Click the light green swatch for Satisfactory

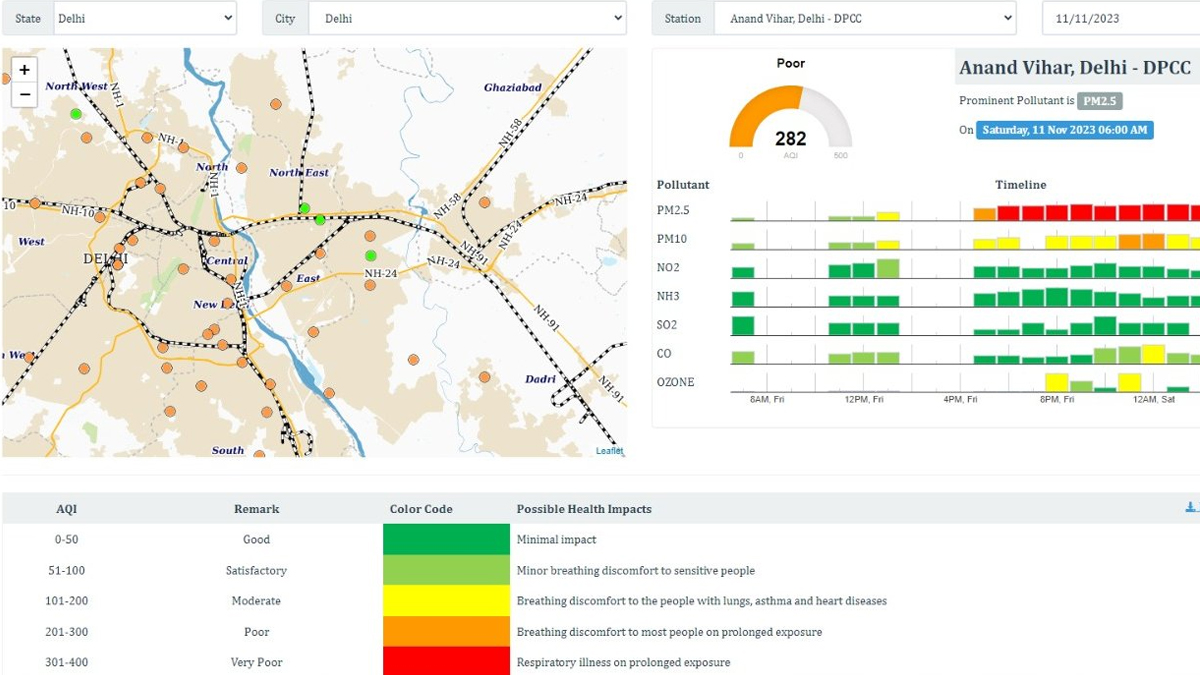(446, 570)
